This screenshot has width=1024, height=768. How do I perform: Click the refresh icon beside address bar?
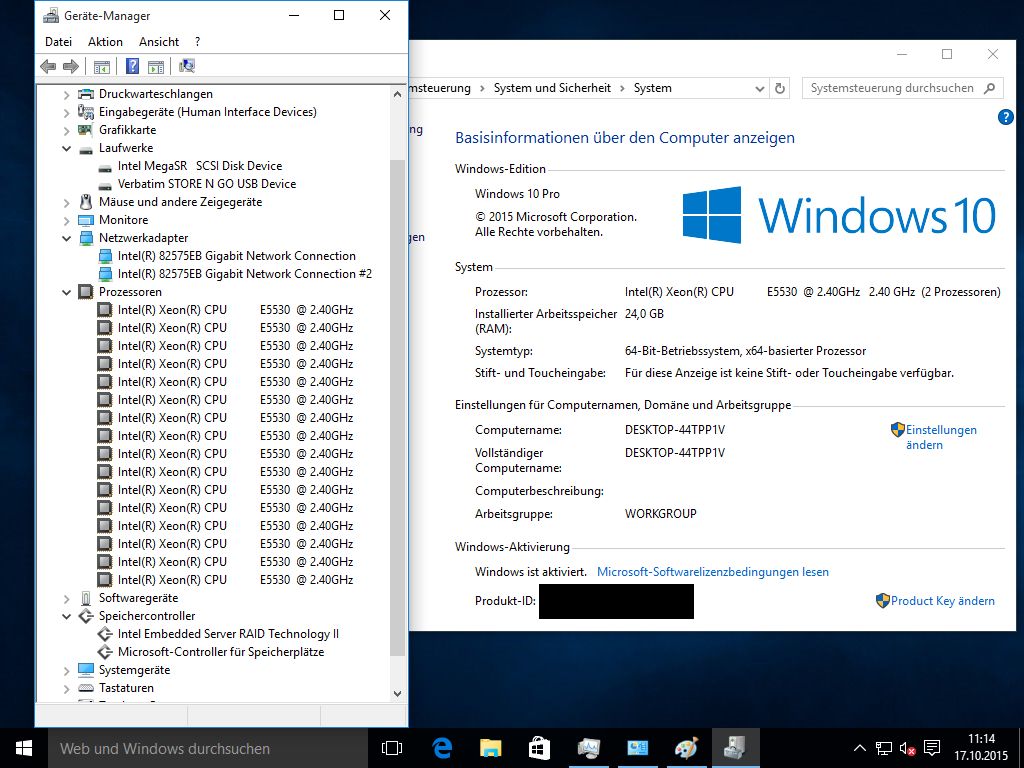[780, 88]
